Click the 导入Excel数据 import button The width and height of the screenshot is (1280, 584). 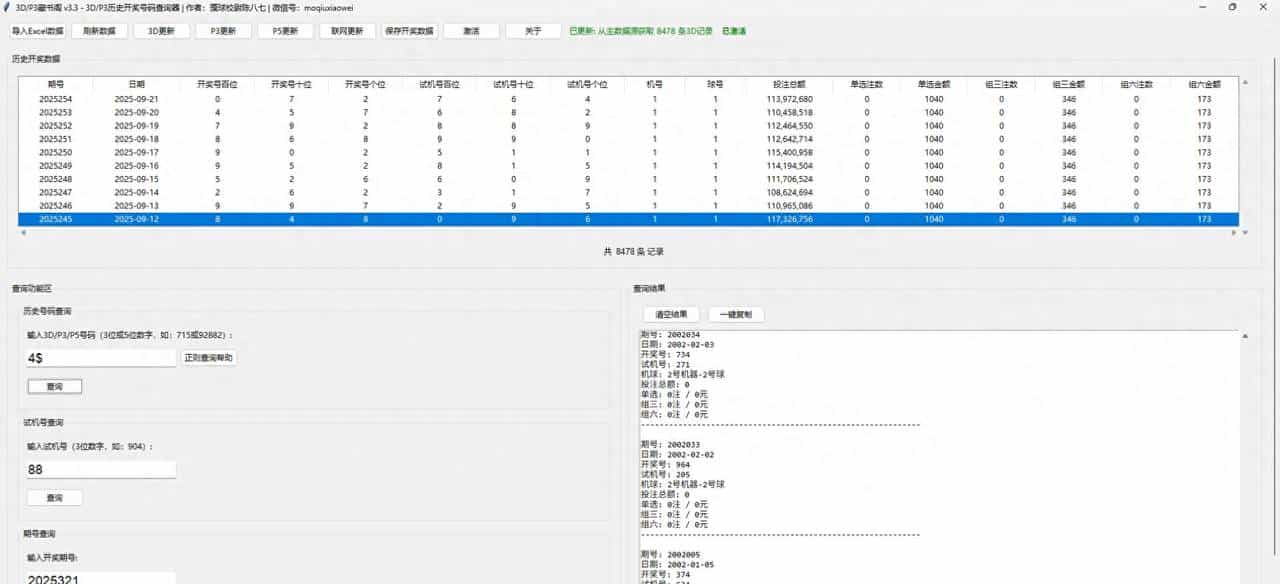coord(36,30)
